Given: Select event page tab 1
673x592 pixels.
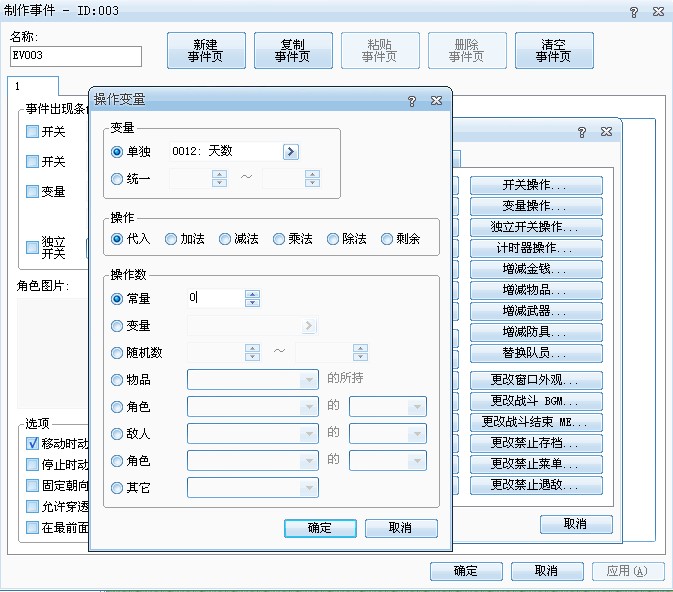Looking at the screenshot, I should [x=33, y=86].
